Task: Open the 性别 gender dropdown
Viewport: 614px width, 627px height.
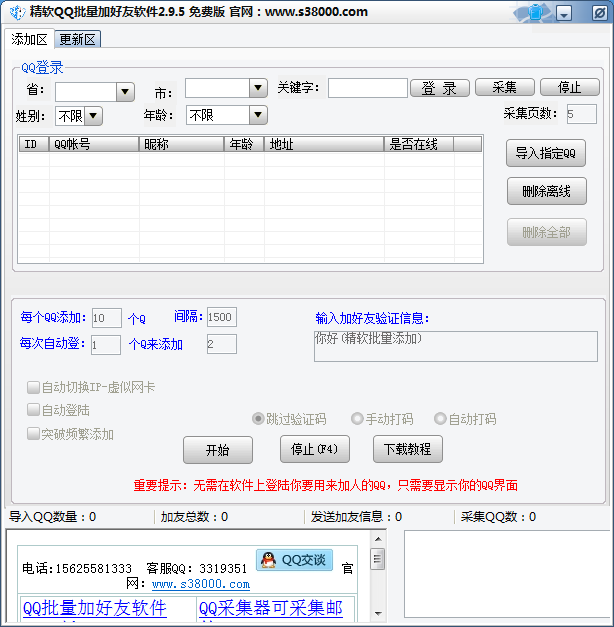Action: tap(93, 116)
